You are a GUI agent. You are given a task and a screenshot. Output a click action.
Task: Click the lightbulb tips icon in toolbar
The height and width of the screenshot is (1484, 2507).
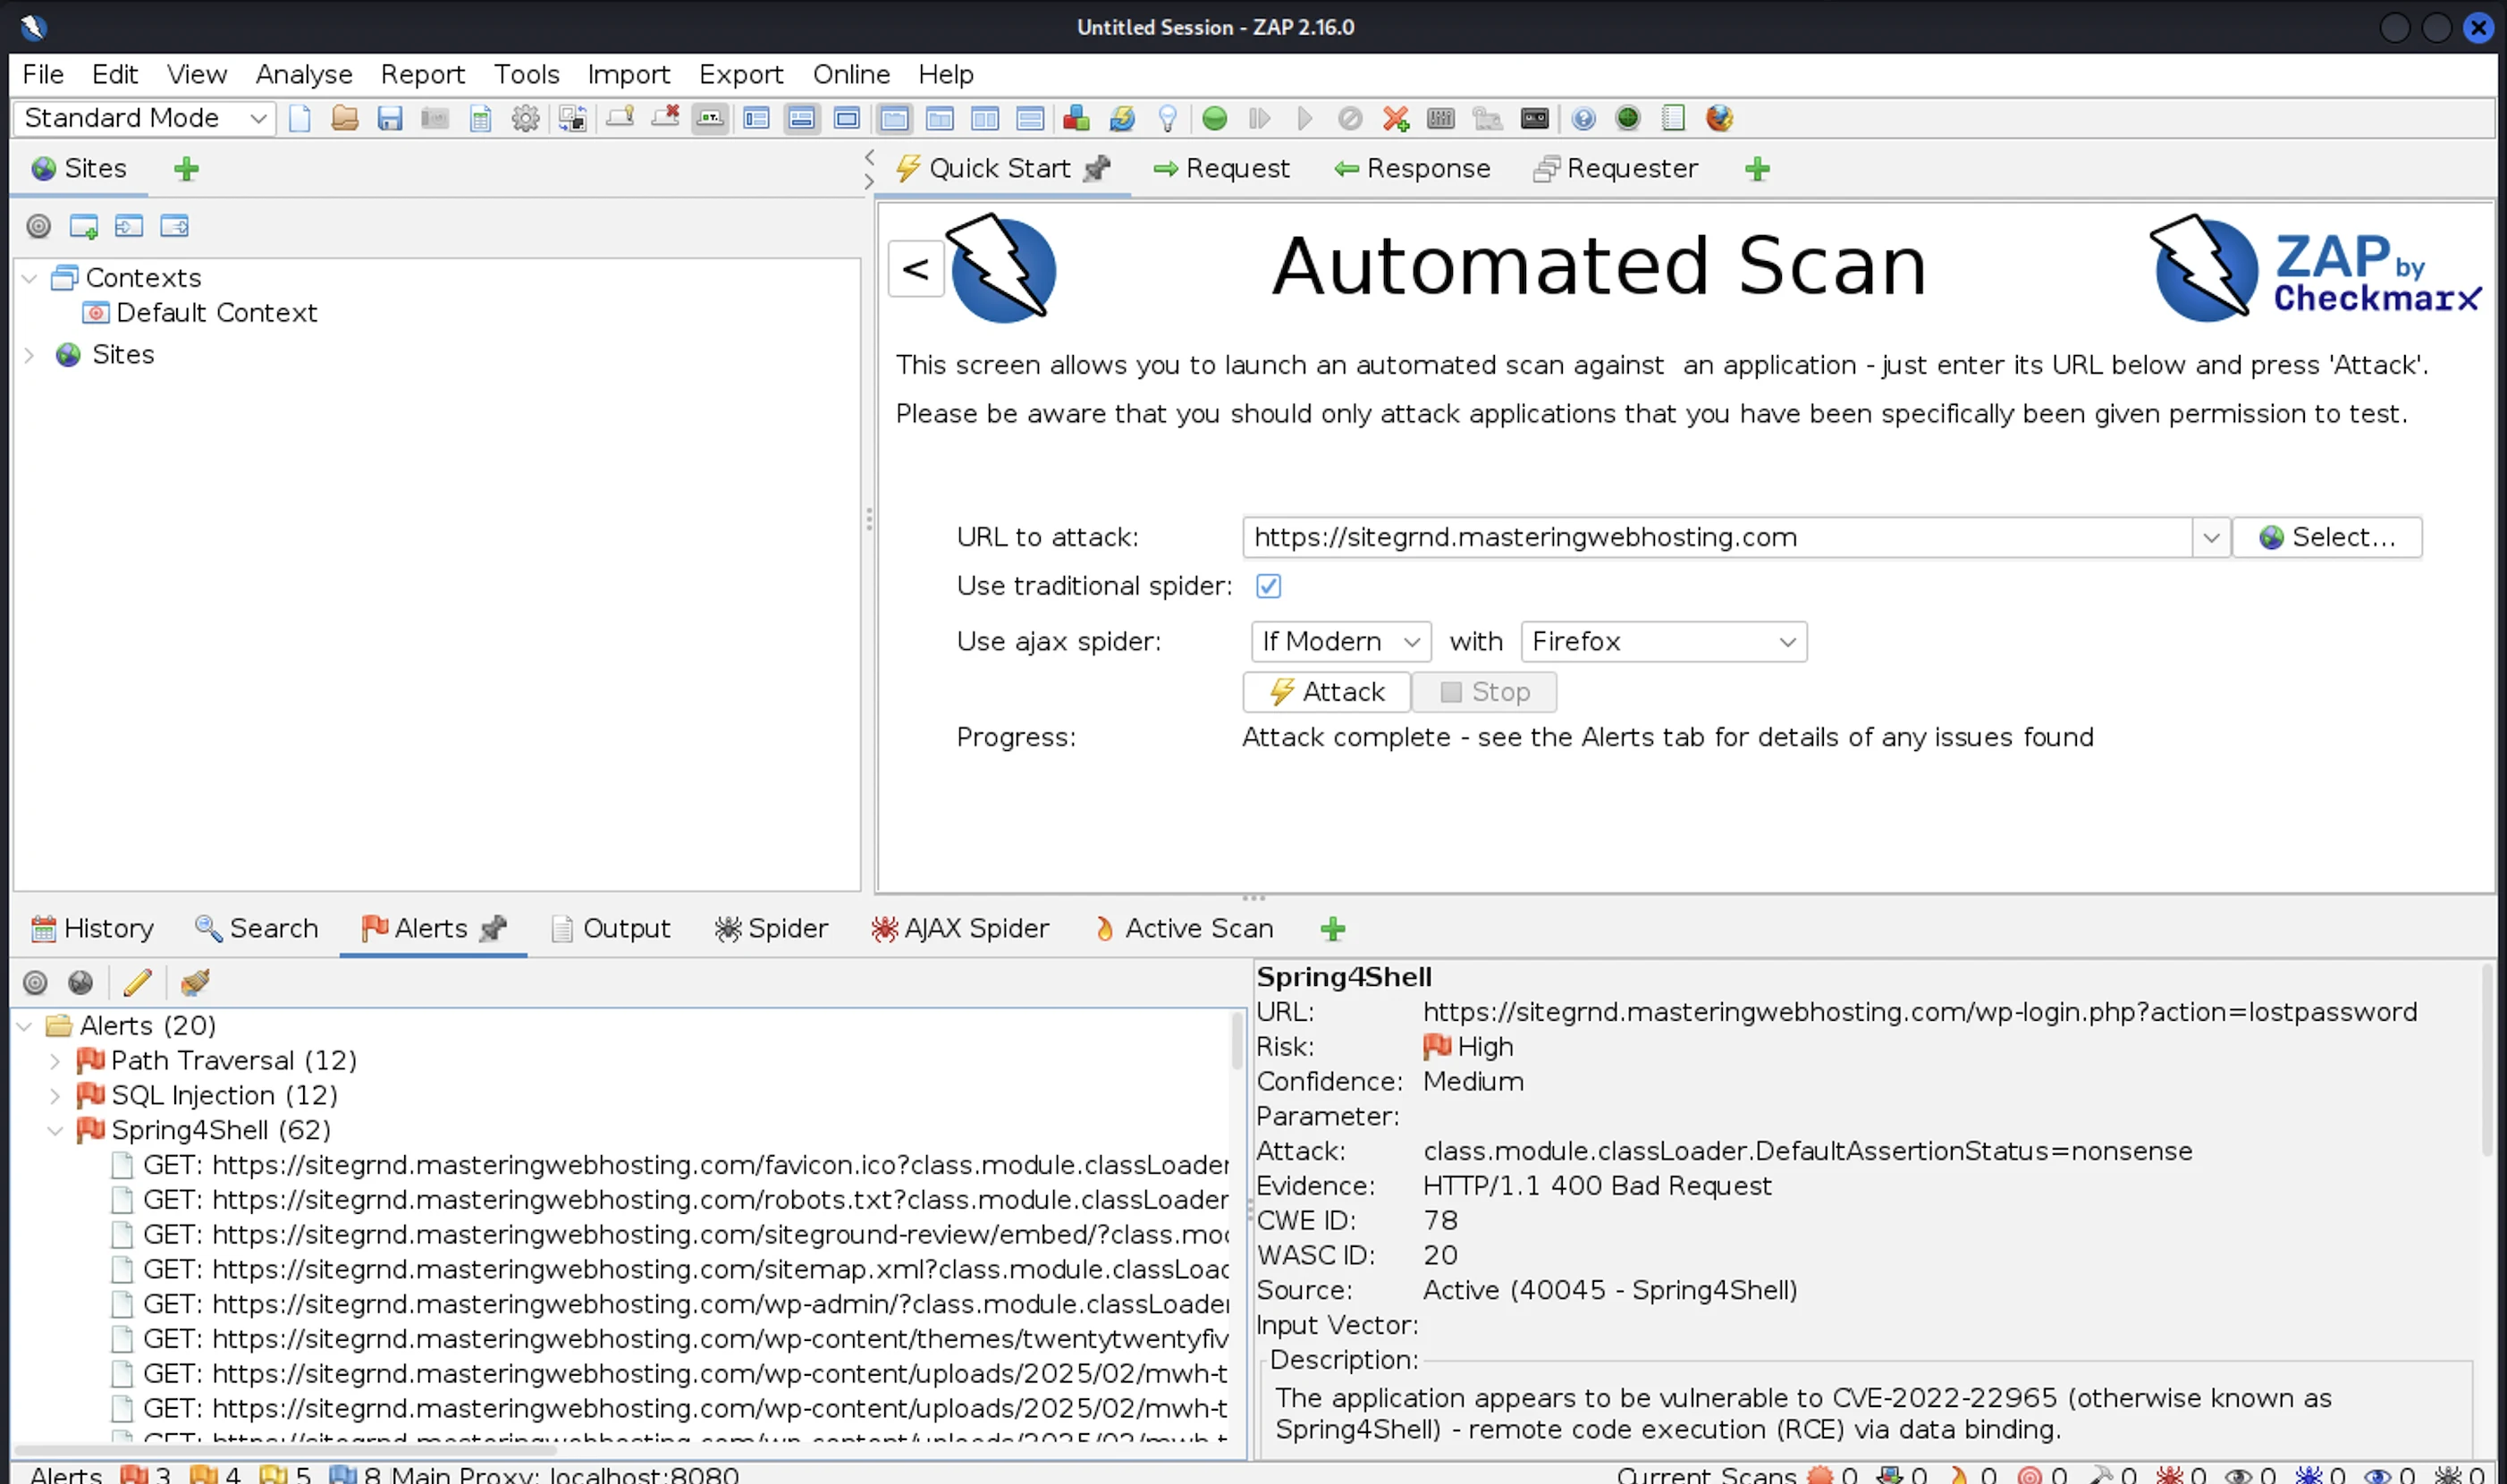[x=1167, y=119]
